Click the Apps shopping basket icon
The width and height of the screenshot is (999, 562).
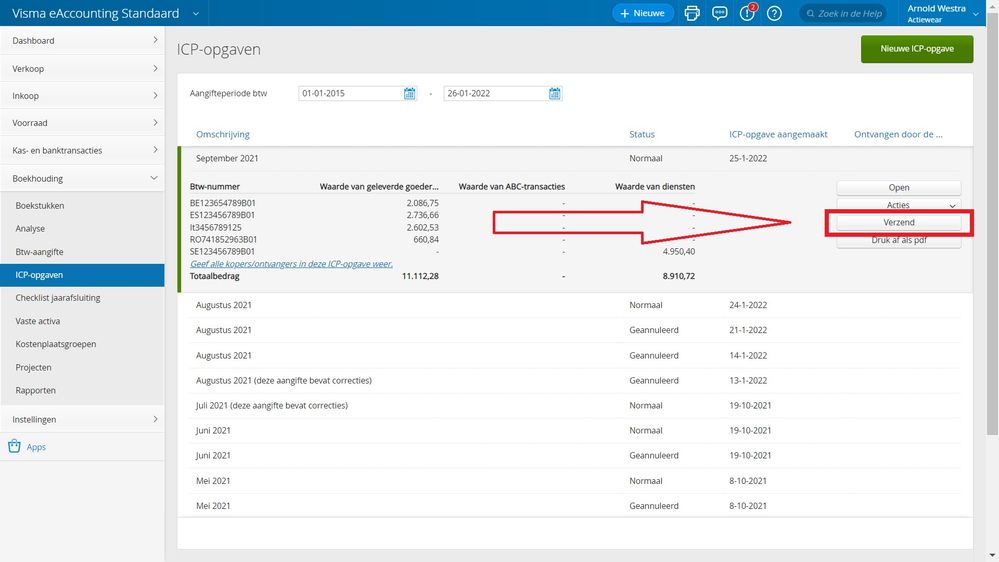(x=14, y=447)
